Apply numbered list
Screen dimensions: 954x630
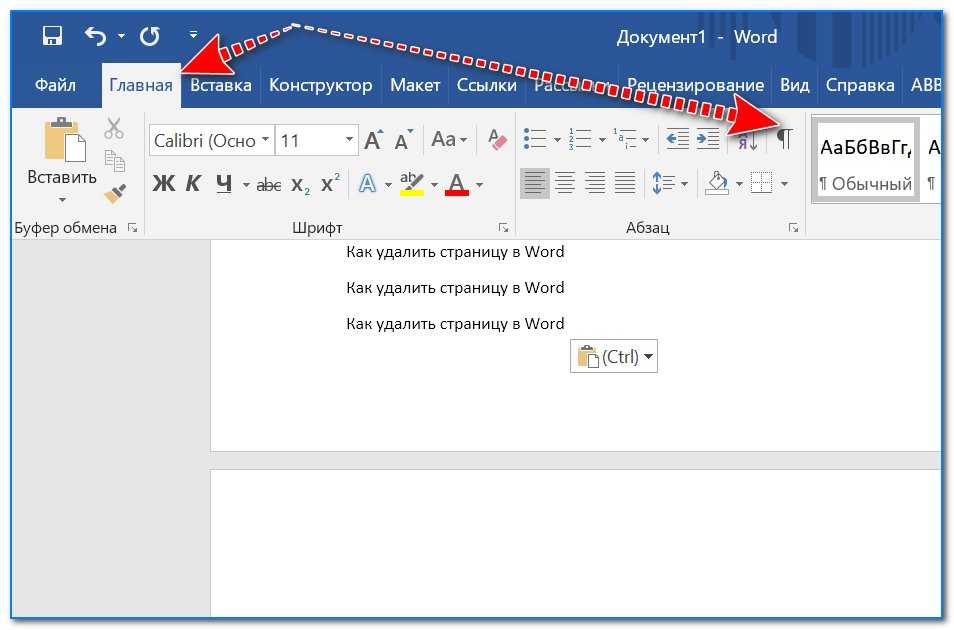(579, 139)
